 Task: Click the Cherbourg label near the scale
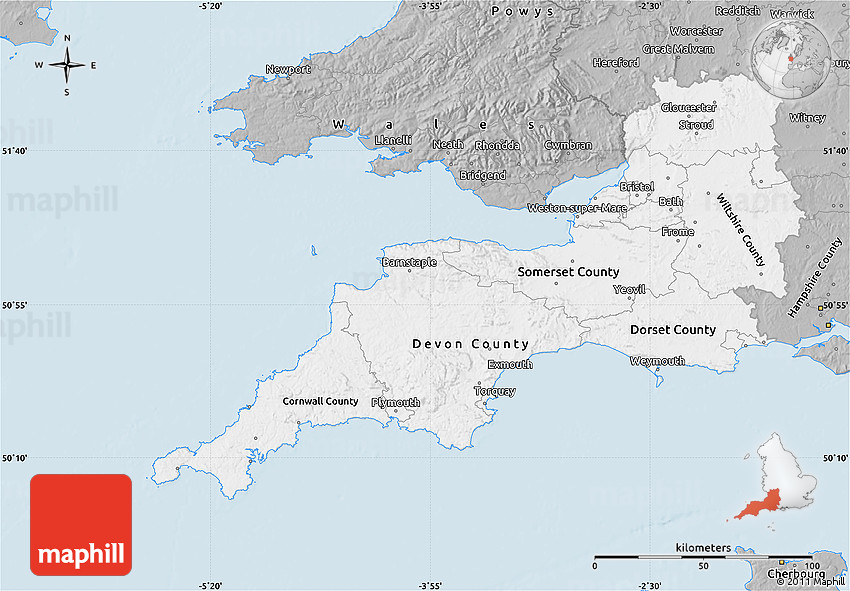[795, 575]
